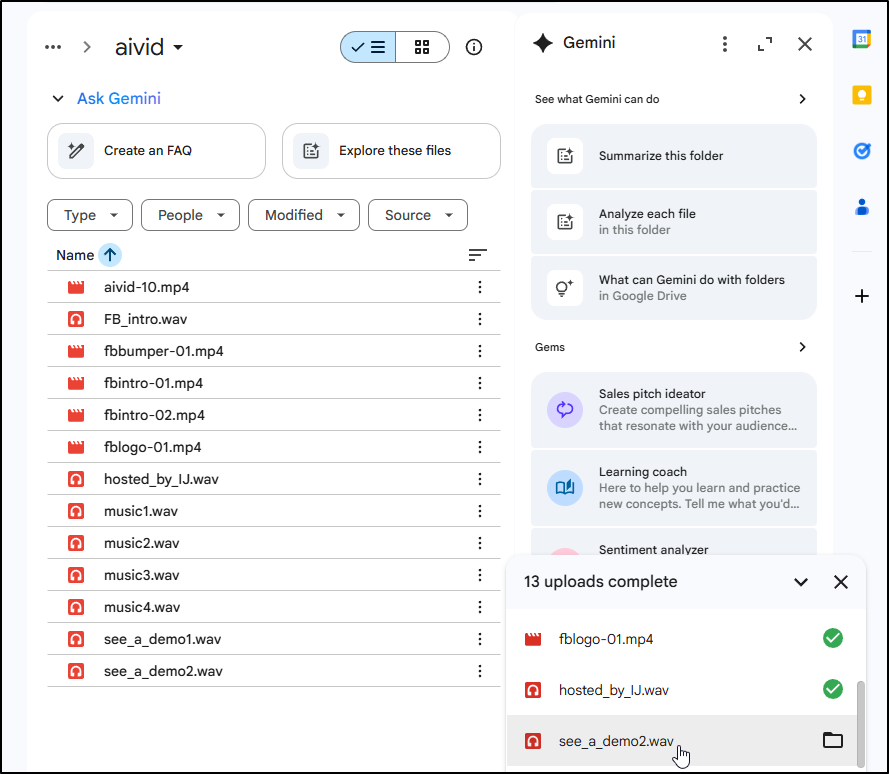Click Analyze each file suggestion
Viewport: 889px width, 774px height.
(x=674, y=222)
